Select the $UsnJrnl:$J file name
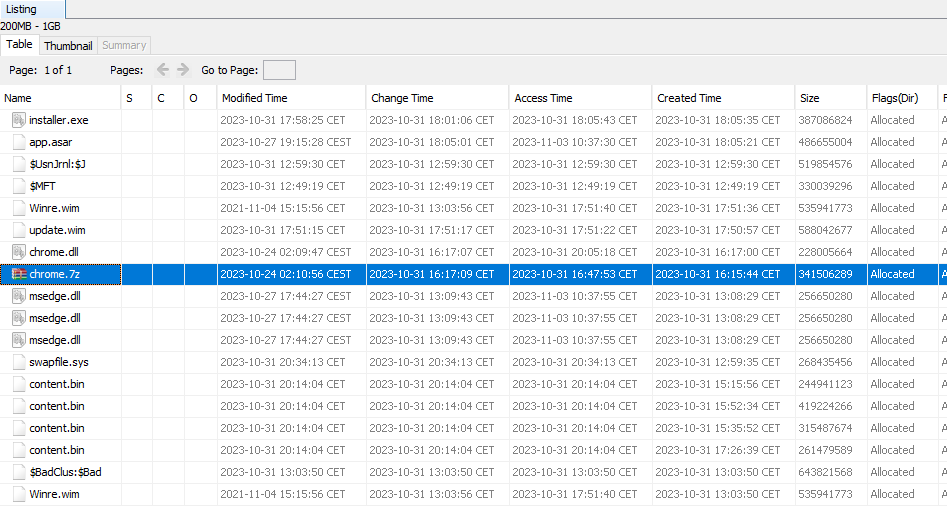This screenshot has width=947, height=513. pyautogui.click(x=64, y=164)
